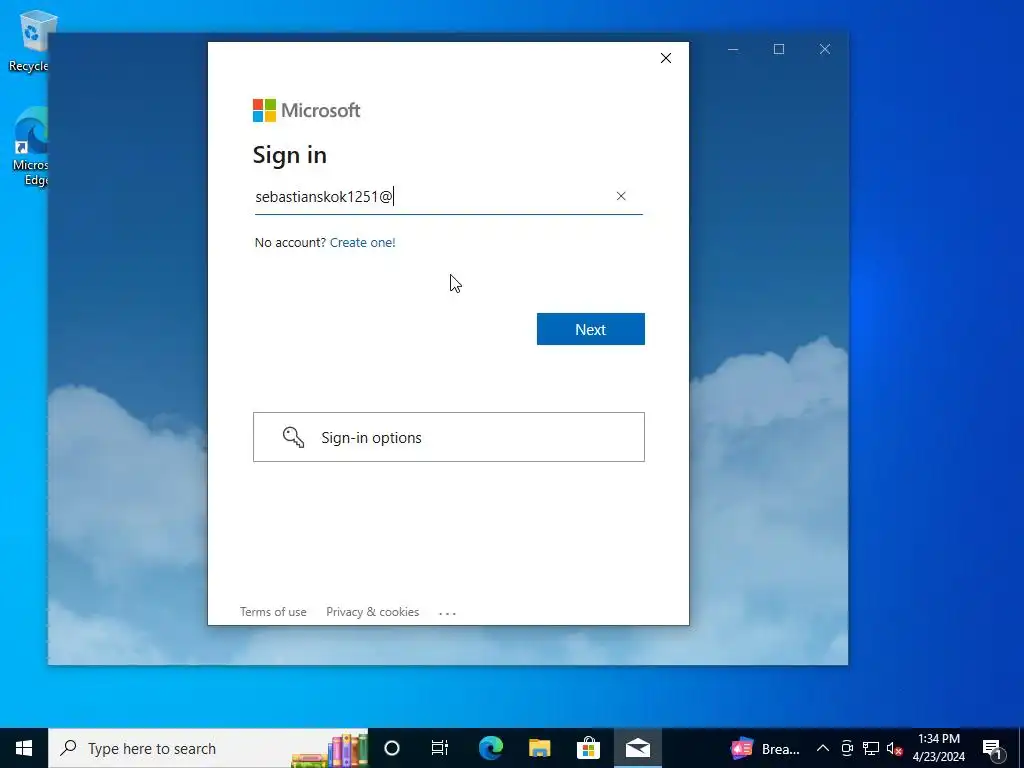Open Task View on the taskbar
Viewport: 1024px width, 768px height.
[x=440, y=748]
